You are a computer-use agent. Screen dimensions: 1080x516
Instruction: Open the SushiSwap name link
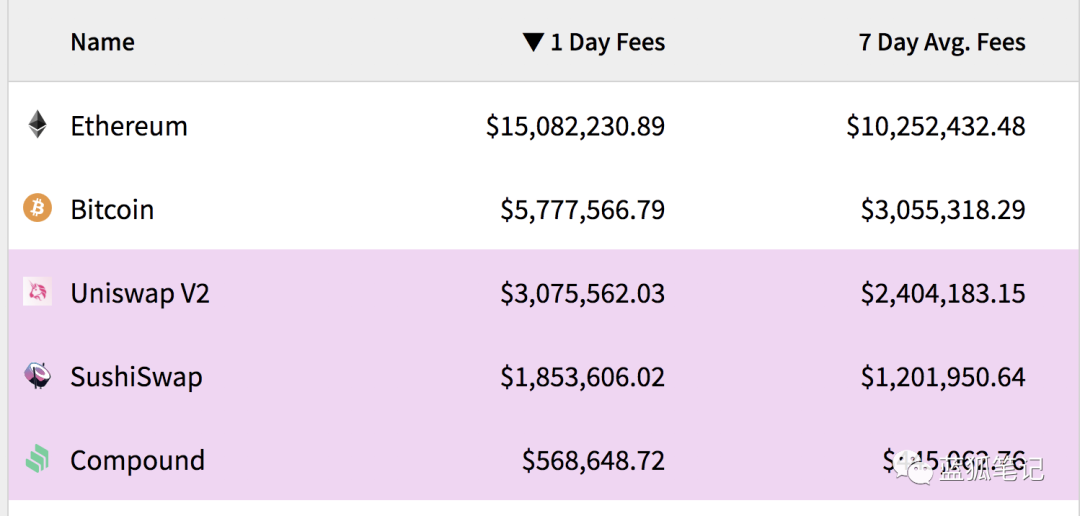pos(136,377)
